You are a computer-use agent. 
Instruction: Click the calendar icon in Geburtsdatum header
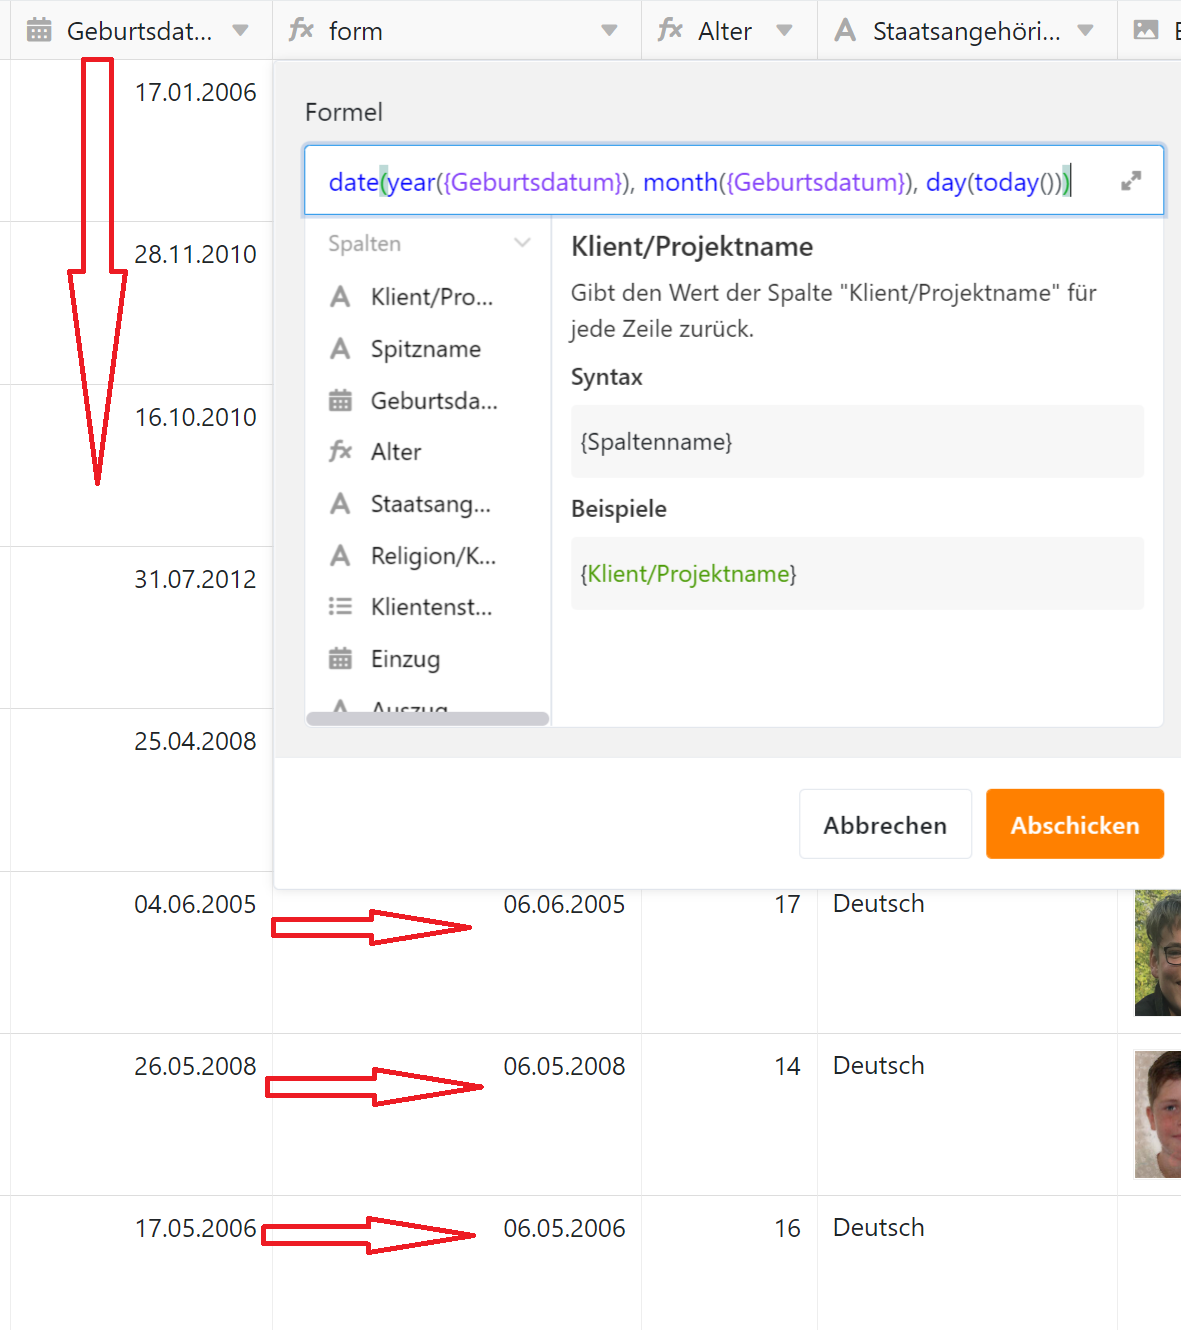click(x=39, y=31)
